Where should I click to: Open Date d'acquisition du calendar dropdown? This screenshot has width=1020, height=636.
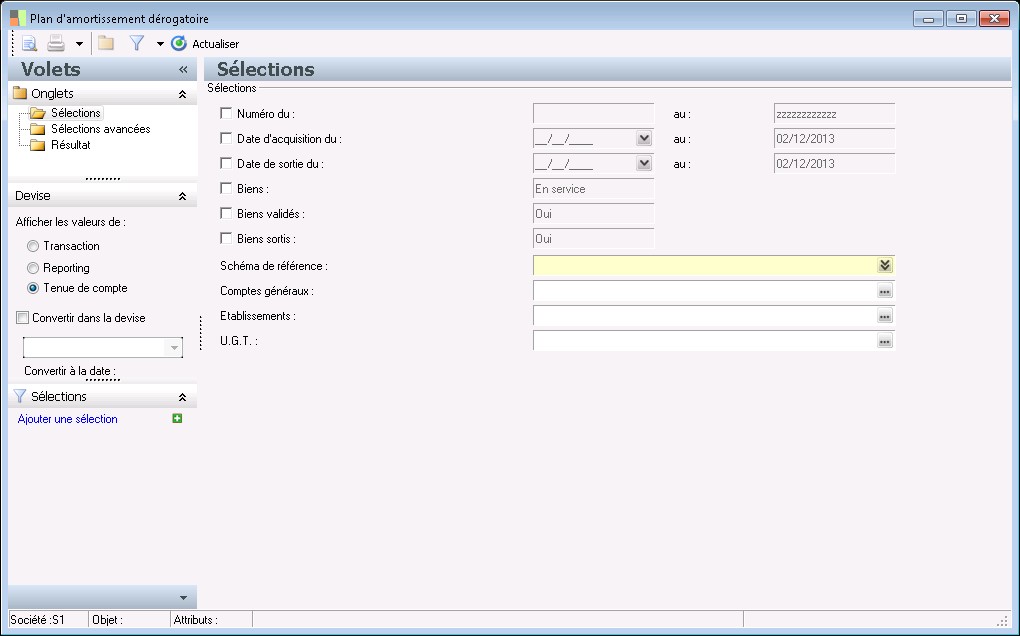(644, 139)
